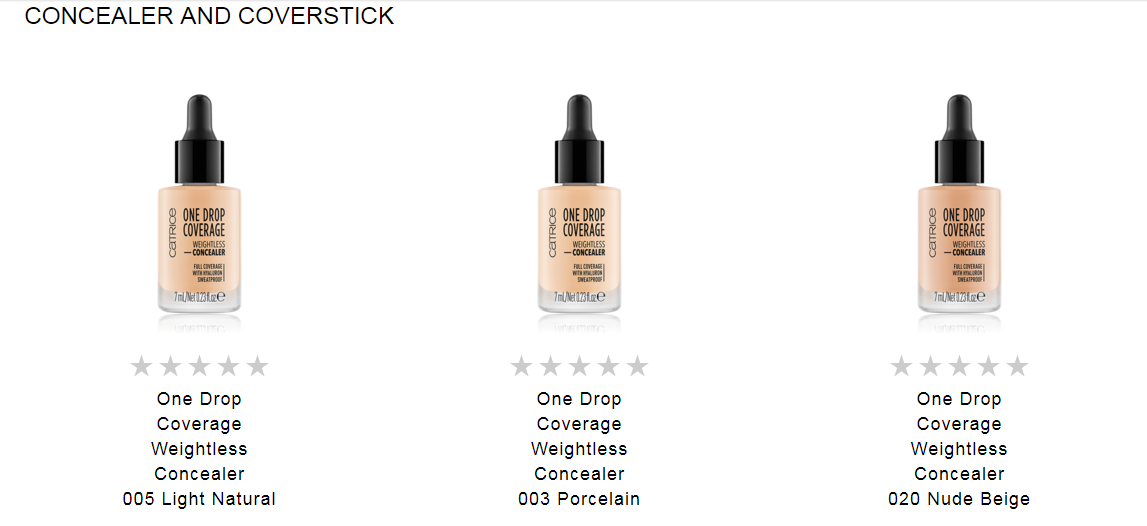The width and height of the screenshot is (1147, 526).
Task: Click the Concealer and Coverstick heading
Action: click(209, 15)
